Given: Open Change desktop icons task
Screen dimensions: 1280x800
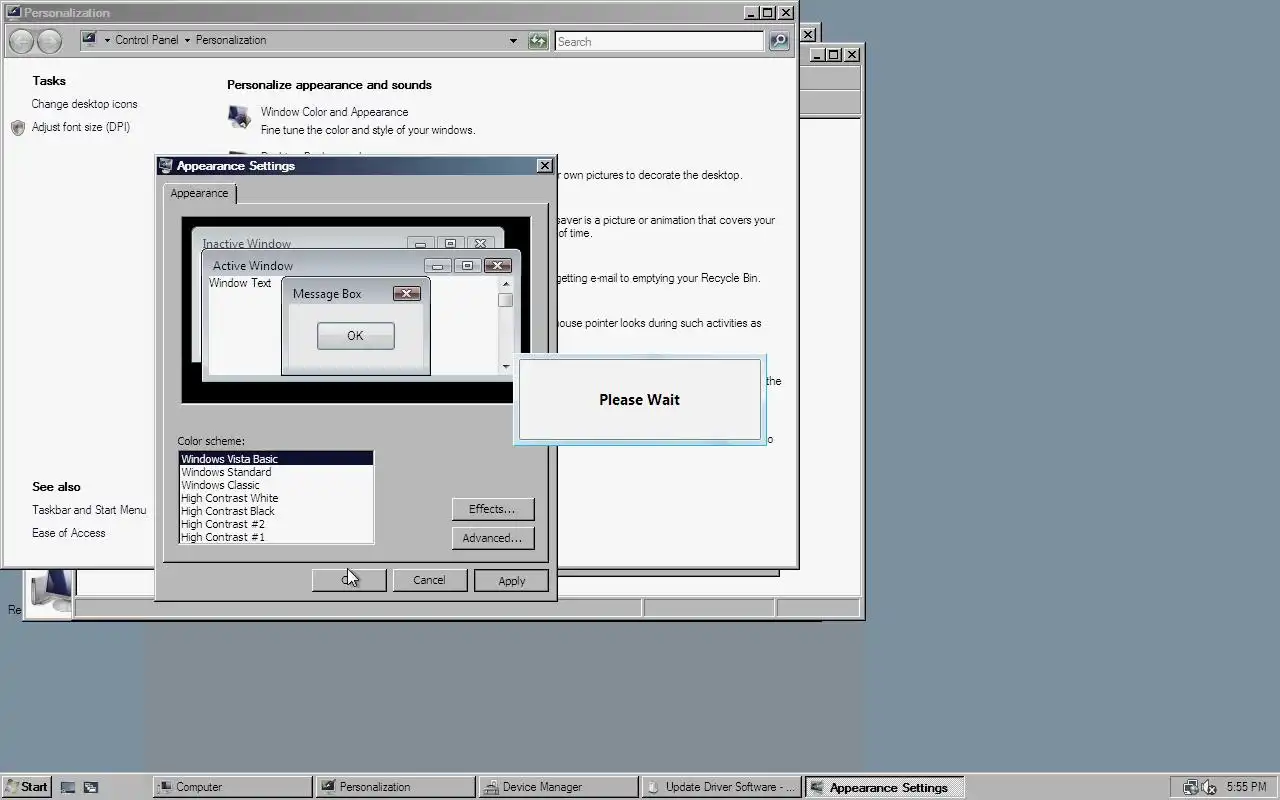Looking at the screenshot, I should tap(84, 104).
